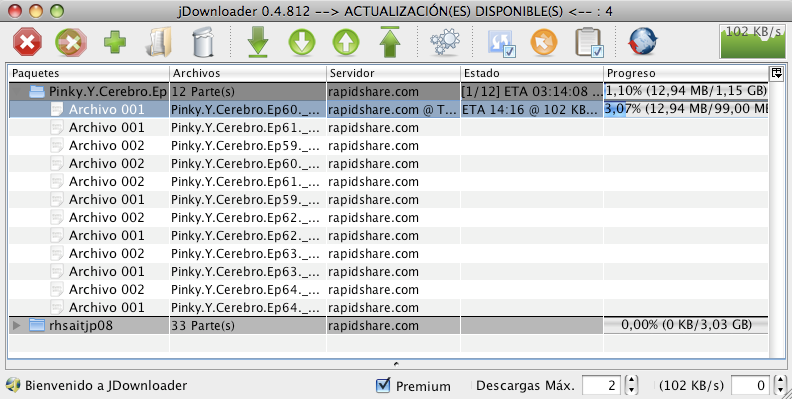Increase Descargas Máx. with the up stepper arrow
This screenshot has height=399, width=792.
coord(631,381)
